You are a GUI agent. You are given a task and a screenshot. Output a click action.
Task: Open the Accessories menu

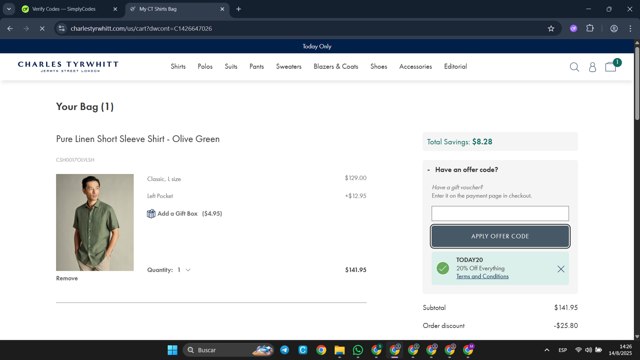416,67
